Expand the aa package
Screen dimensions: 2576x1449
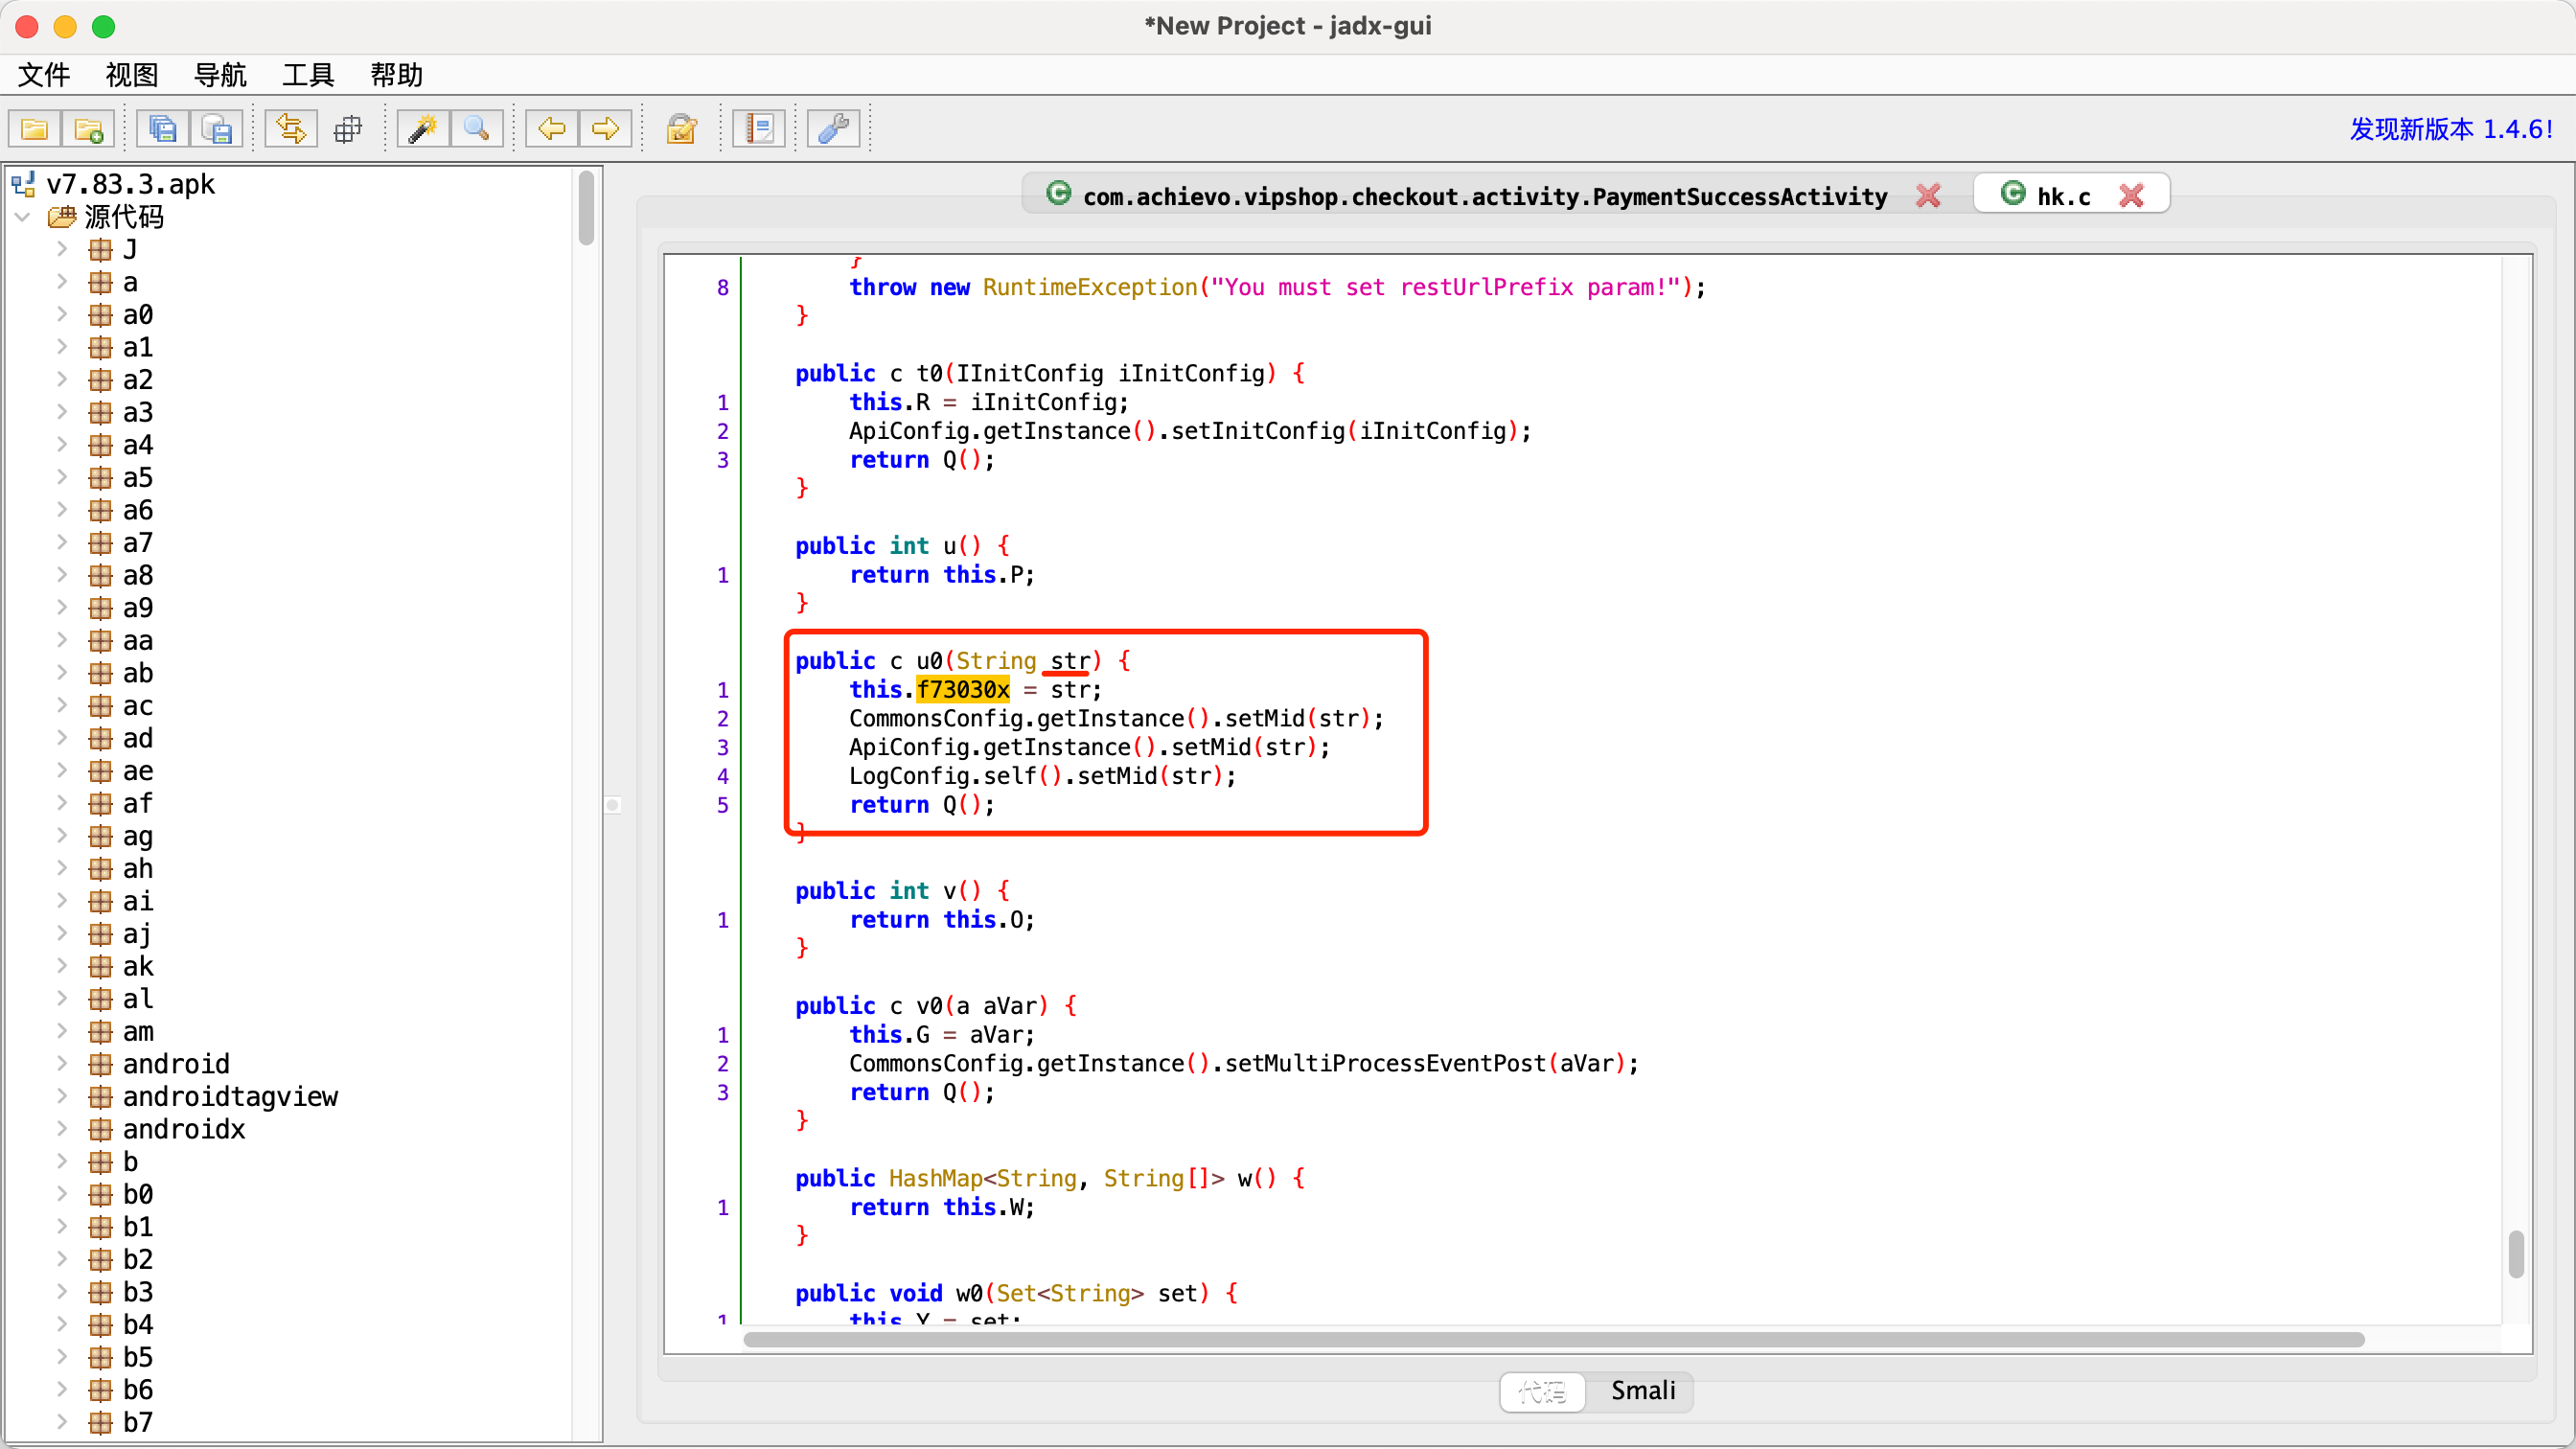(62, 641)
